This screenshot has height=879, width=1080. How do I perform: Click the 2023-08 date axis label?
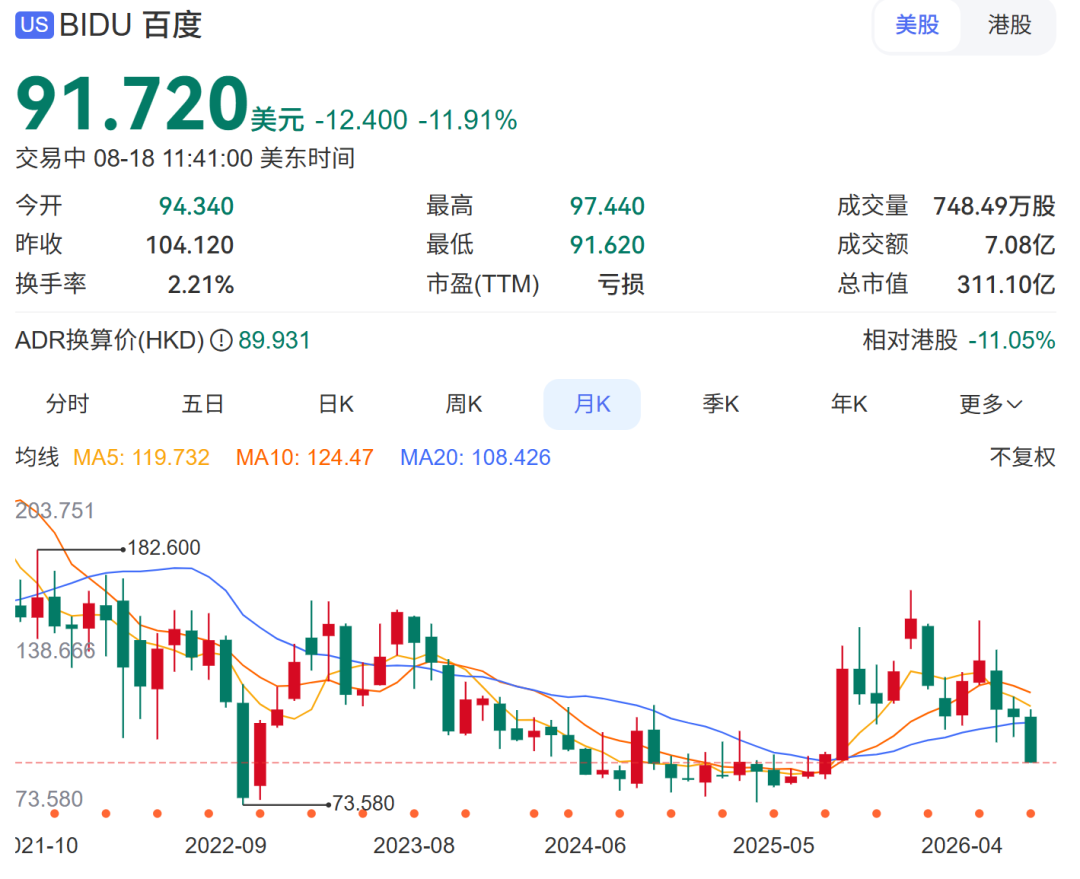pyautogui.click(x=414, y=845)
